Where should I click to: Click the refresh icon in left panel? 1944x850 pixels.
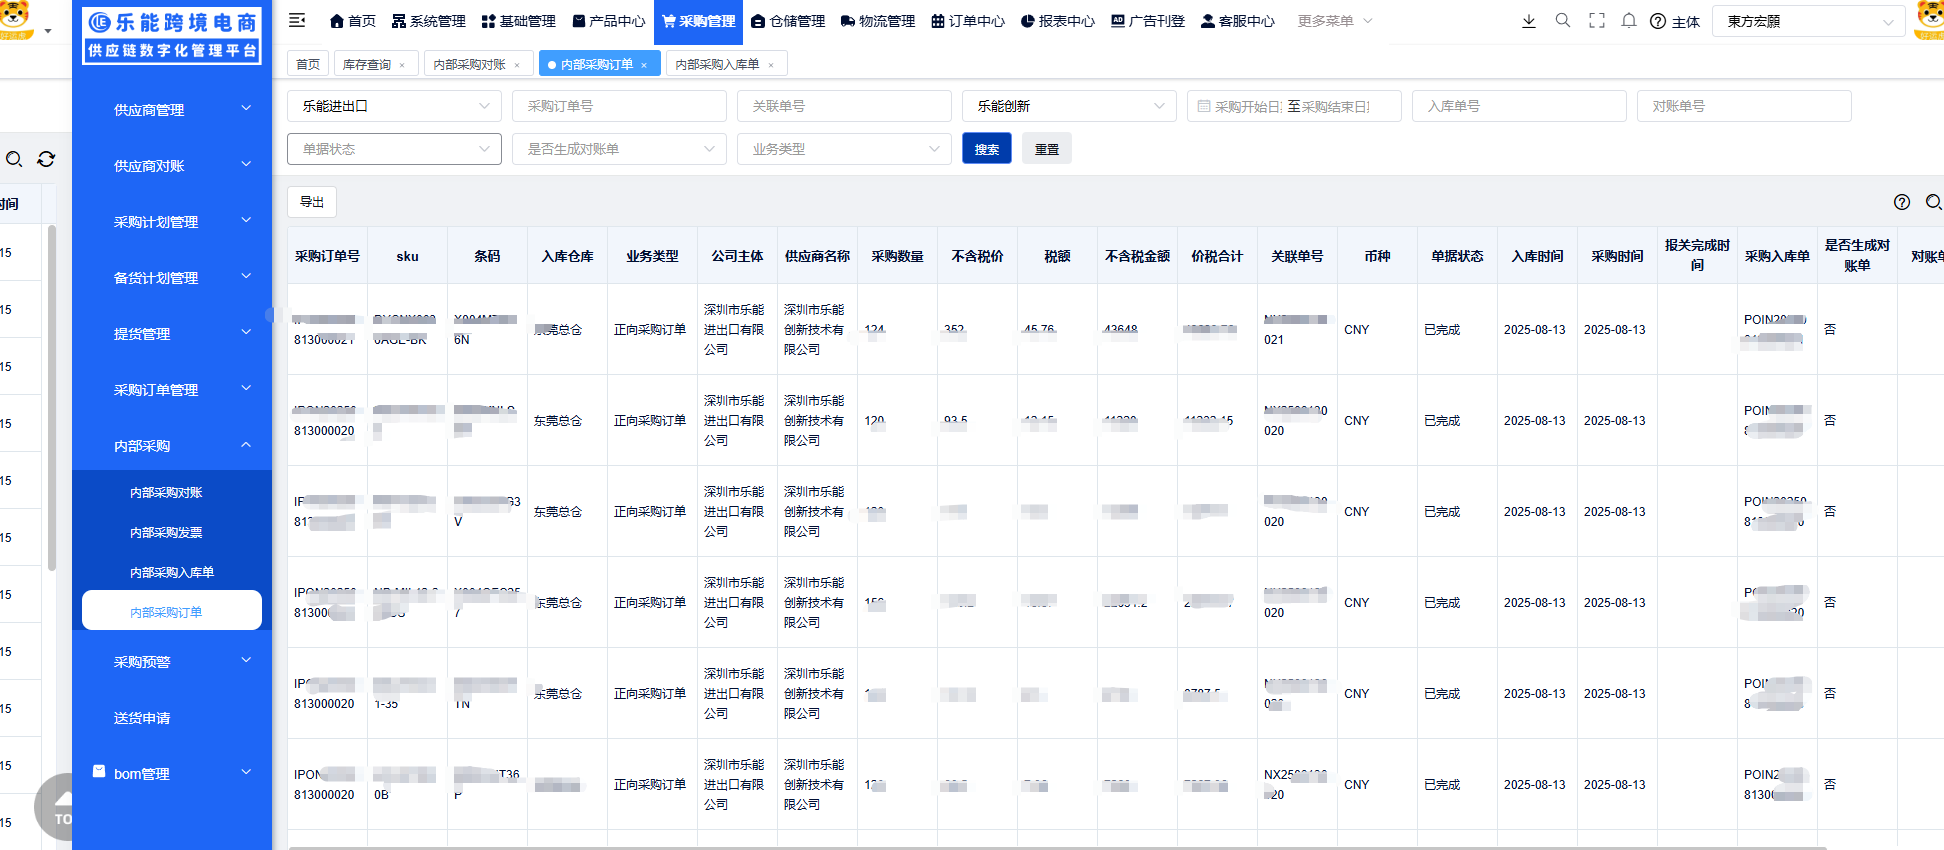[x=46, y=159]
